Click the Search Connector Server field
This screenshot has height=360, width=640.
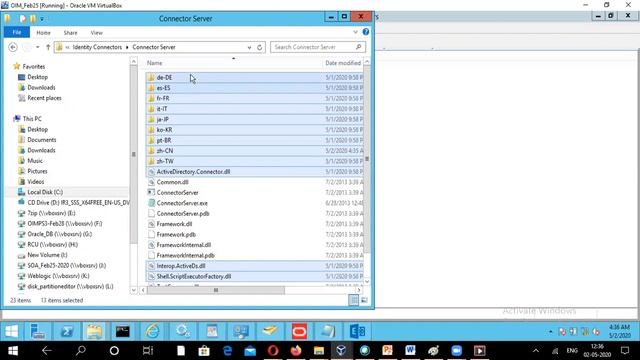point(318,47)
